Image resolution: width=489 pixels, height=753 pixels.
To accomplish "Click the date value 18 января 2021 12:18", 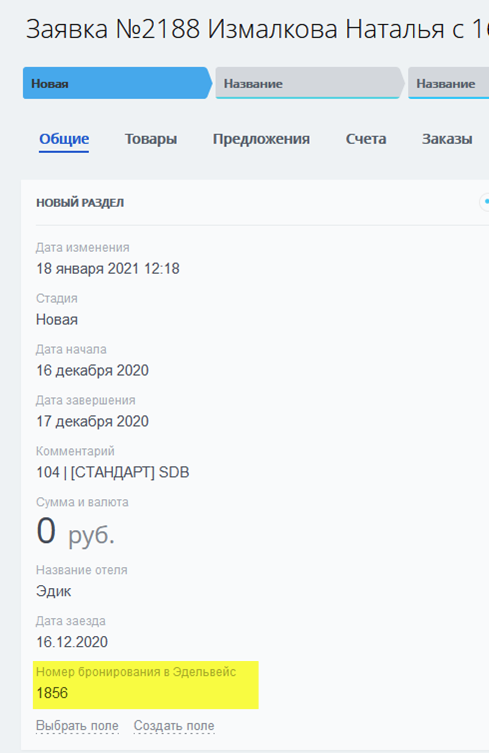I will point(108,268).
